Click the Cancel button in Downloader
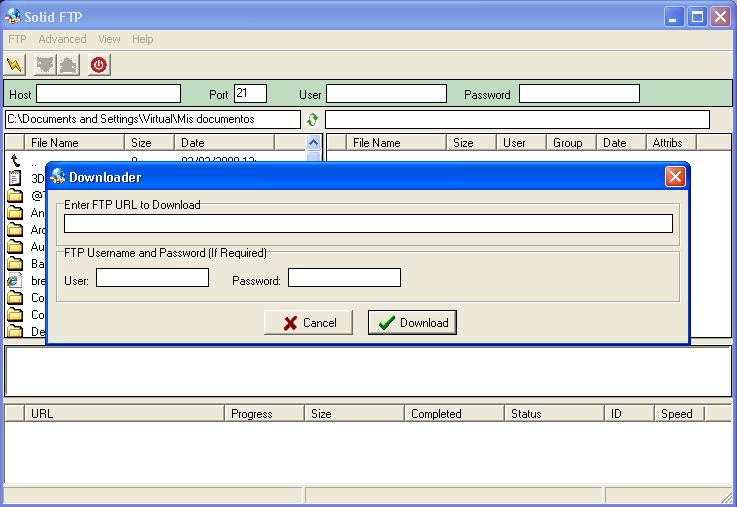The width and height of the screenshot is (737, 507). pyautogui.click(x=308, y=322)
